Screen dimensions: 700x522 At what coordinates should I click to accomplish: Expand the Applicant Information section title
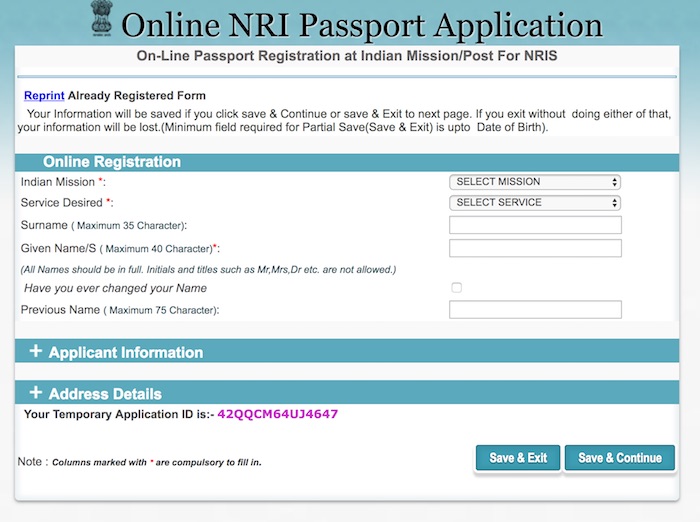(125, 353)
